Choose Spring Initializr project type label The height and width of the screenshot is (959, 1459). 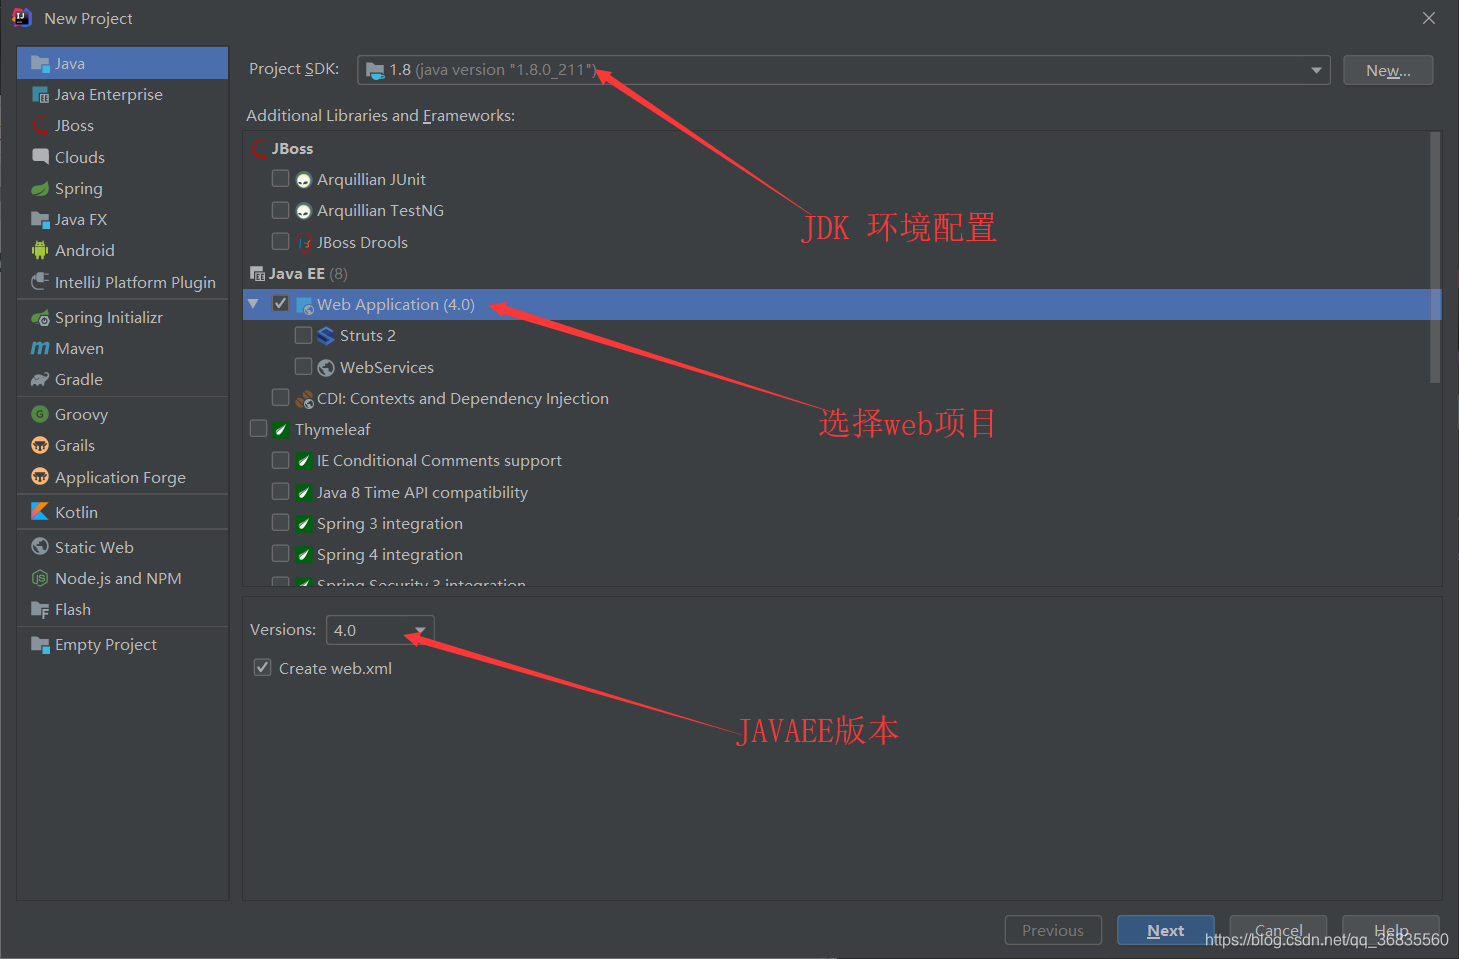click(109, 318)
